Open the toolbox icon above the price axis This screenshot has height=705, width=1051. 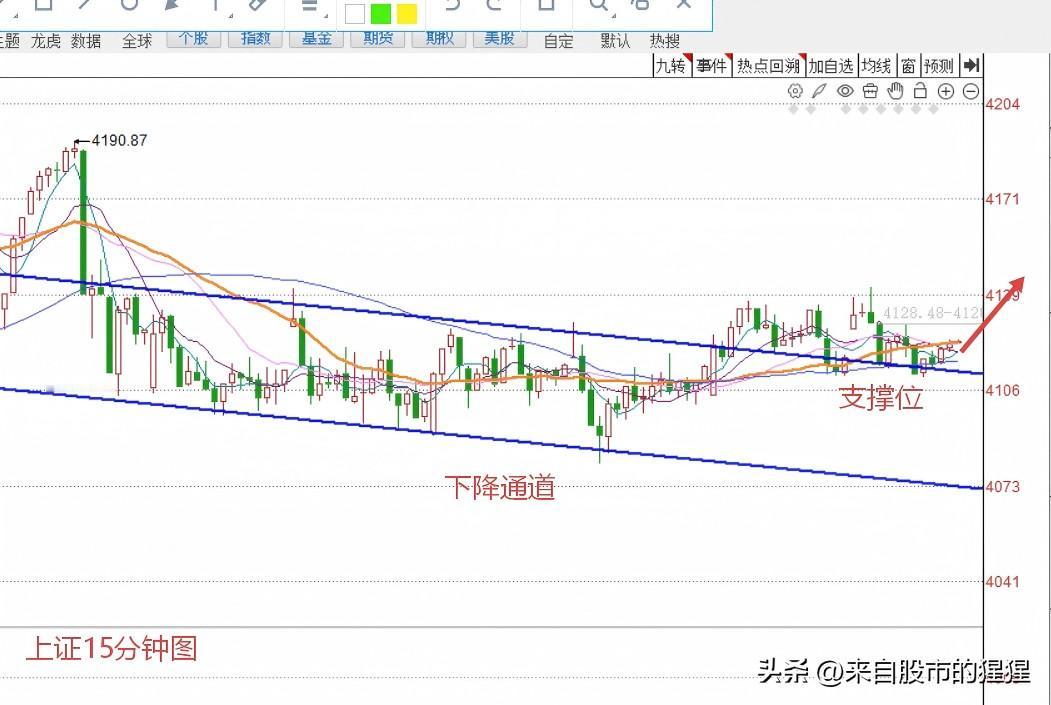(870, 90)
